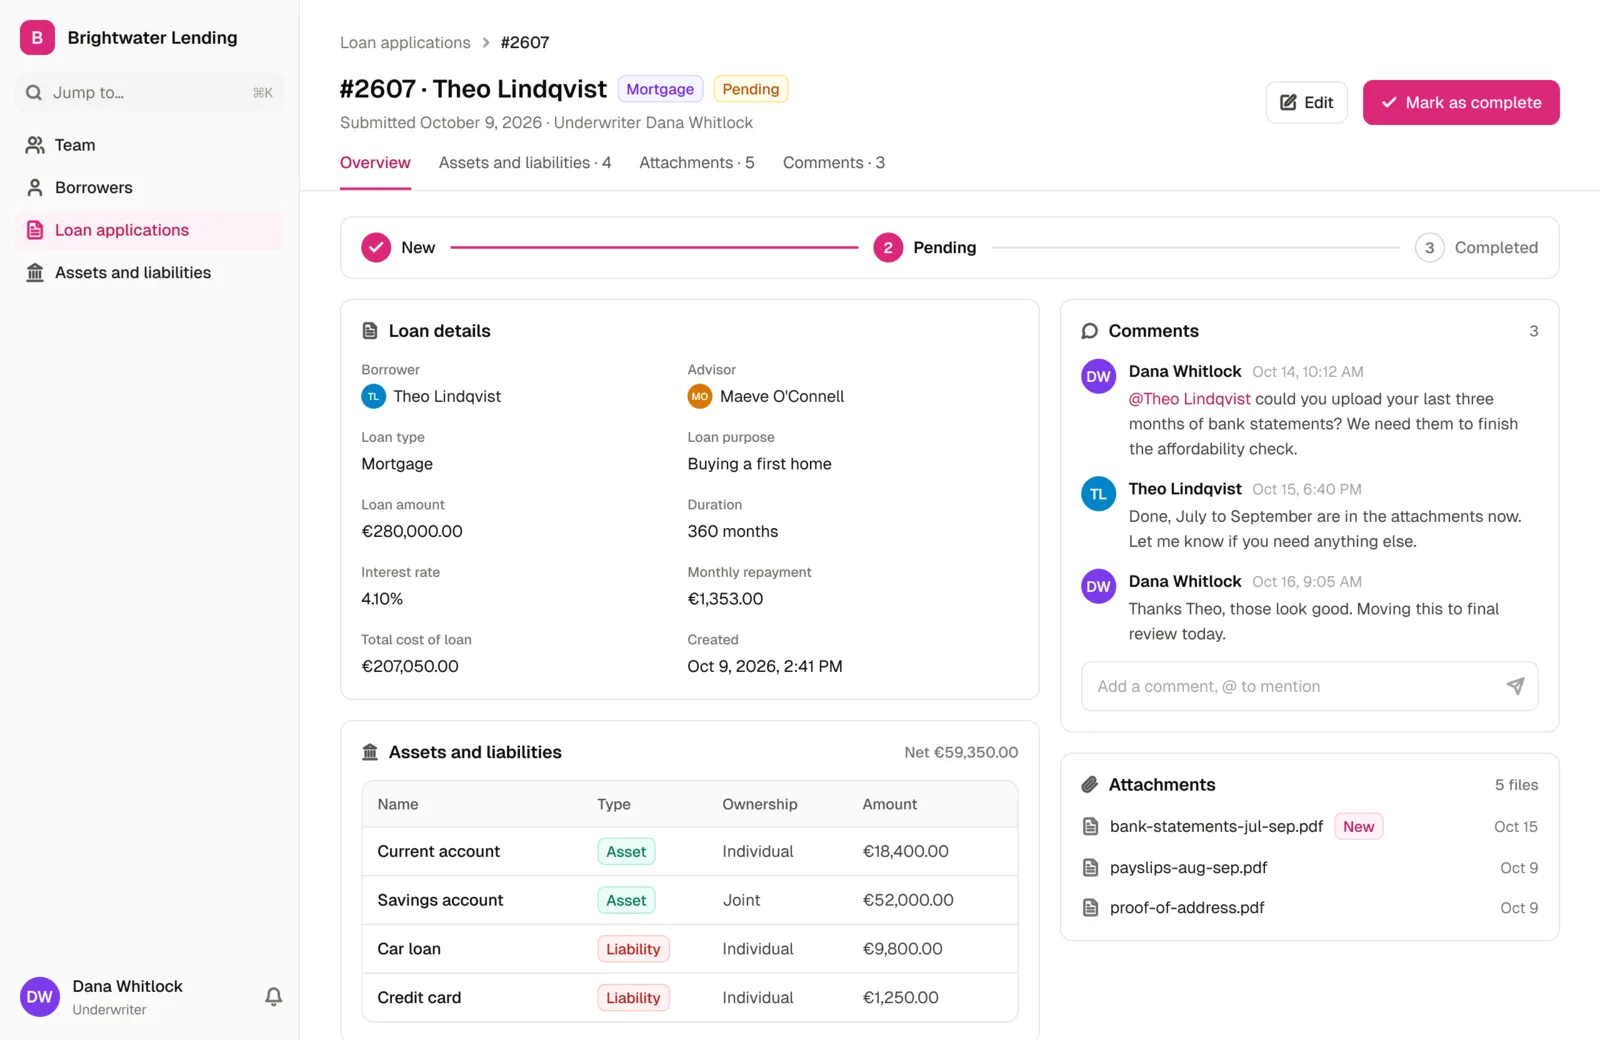1600x1040 pixels.
Task: Click the TL avatar on Oct 15 comment
Action: tap(1098, 494)
